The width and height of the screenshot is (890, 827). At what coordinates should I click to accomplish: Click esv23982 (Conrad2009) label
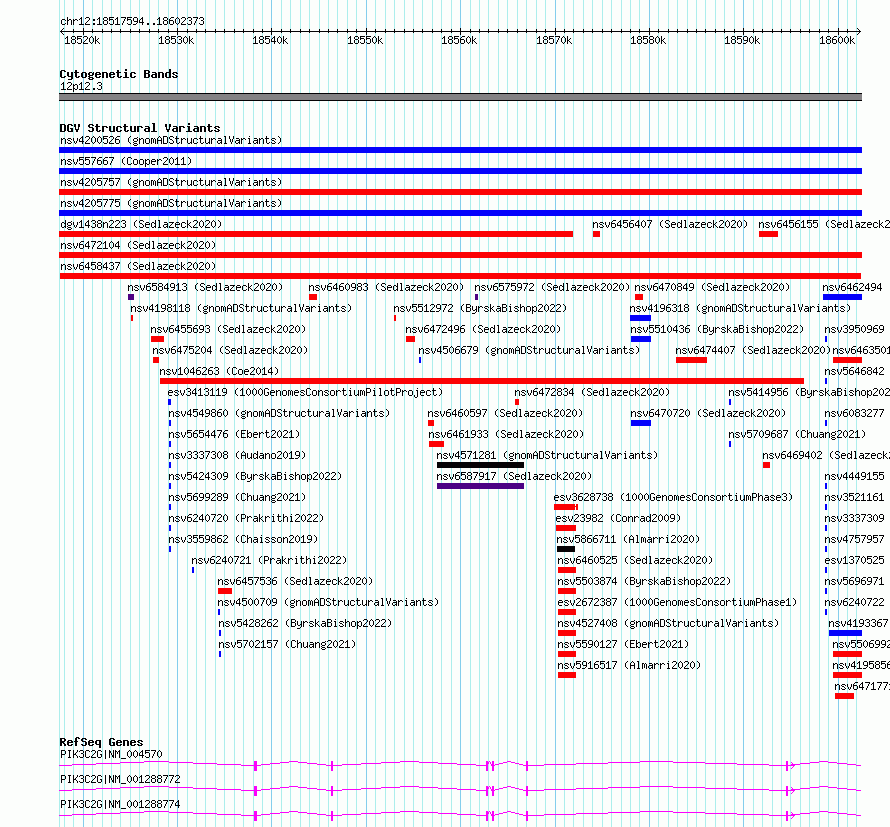[x=618, y=518]
